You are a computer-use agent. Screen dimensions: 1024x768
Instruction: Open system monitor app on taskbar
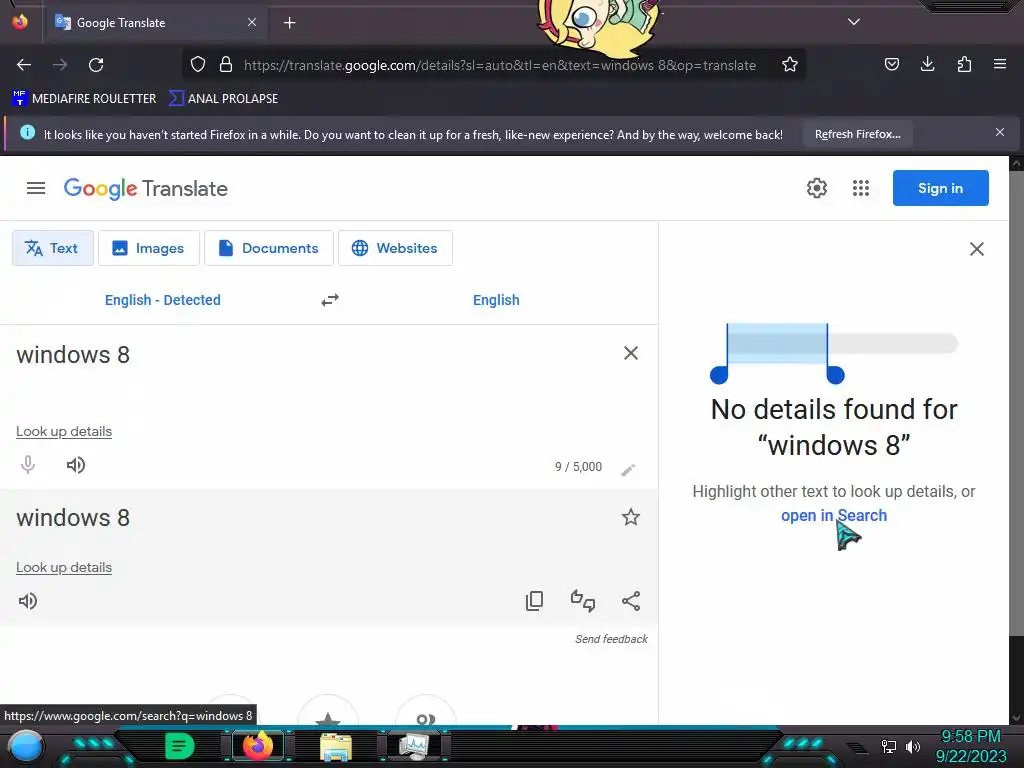click(x=414, y=746)
